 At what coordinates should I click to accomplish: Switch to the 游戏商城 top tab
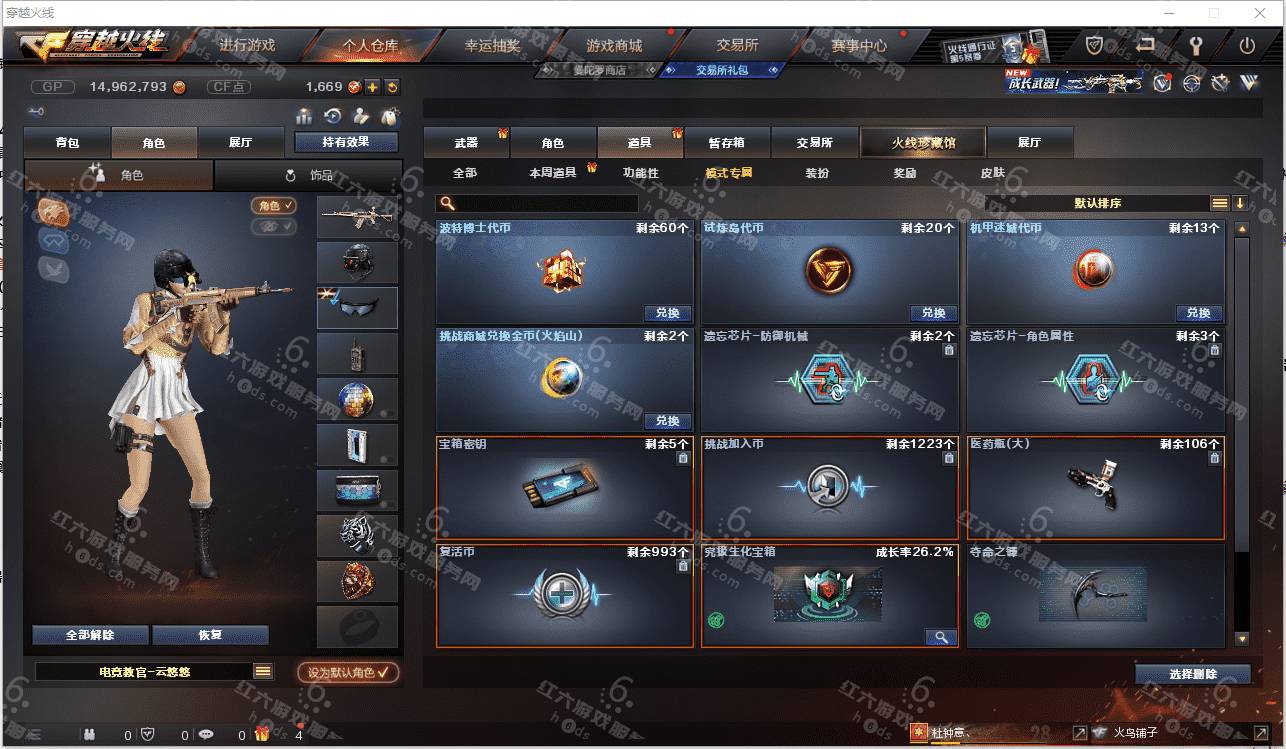coord(614,45)
